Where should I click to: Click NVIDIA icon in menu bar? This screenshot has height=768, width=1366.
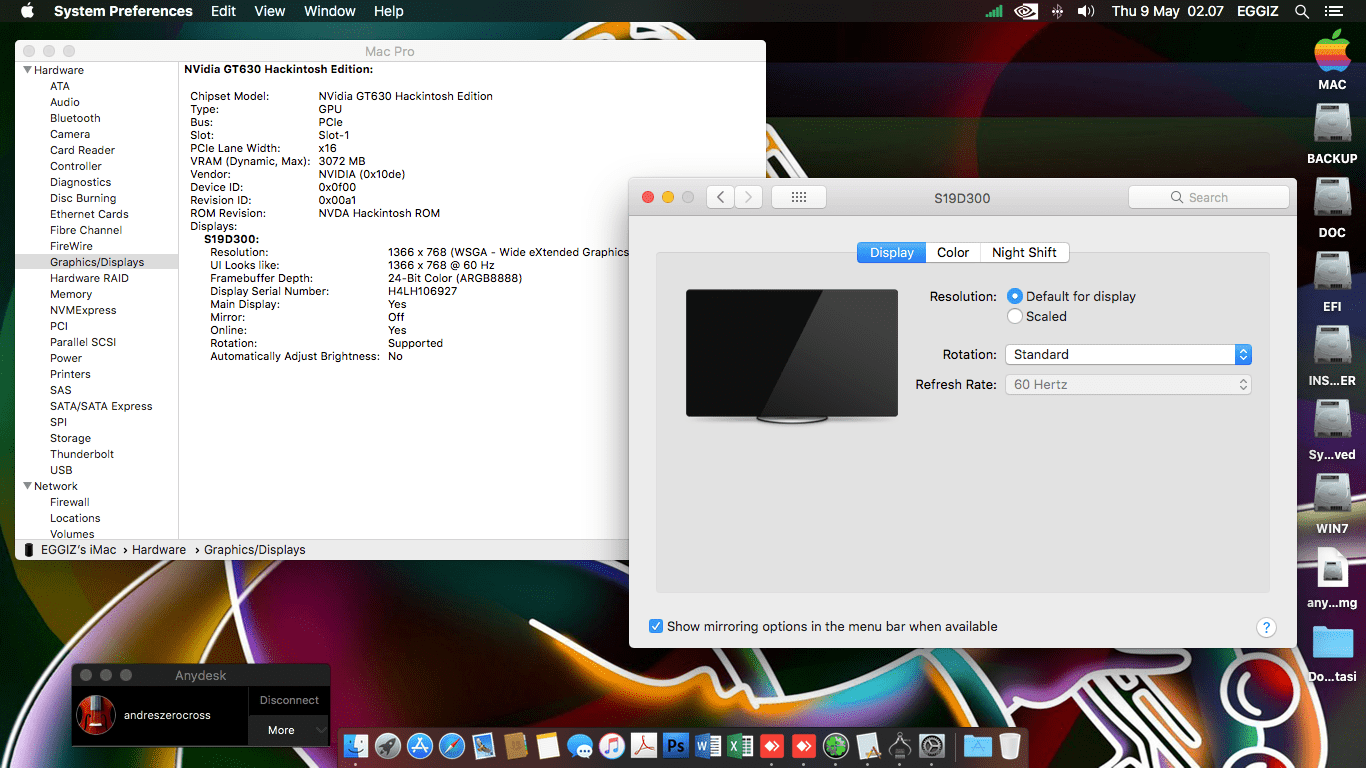click(1026, 11)
